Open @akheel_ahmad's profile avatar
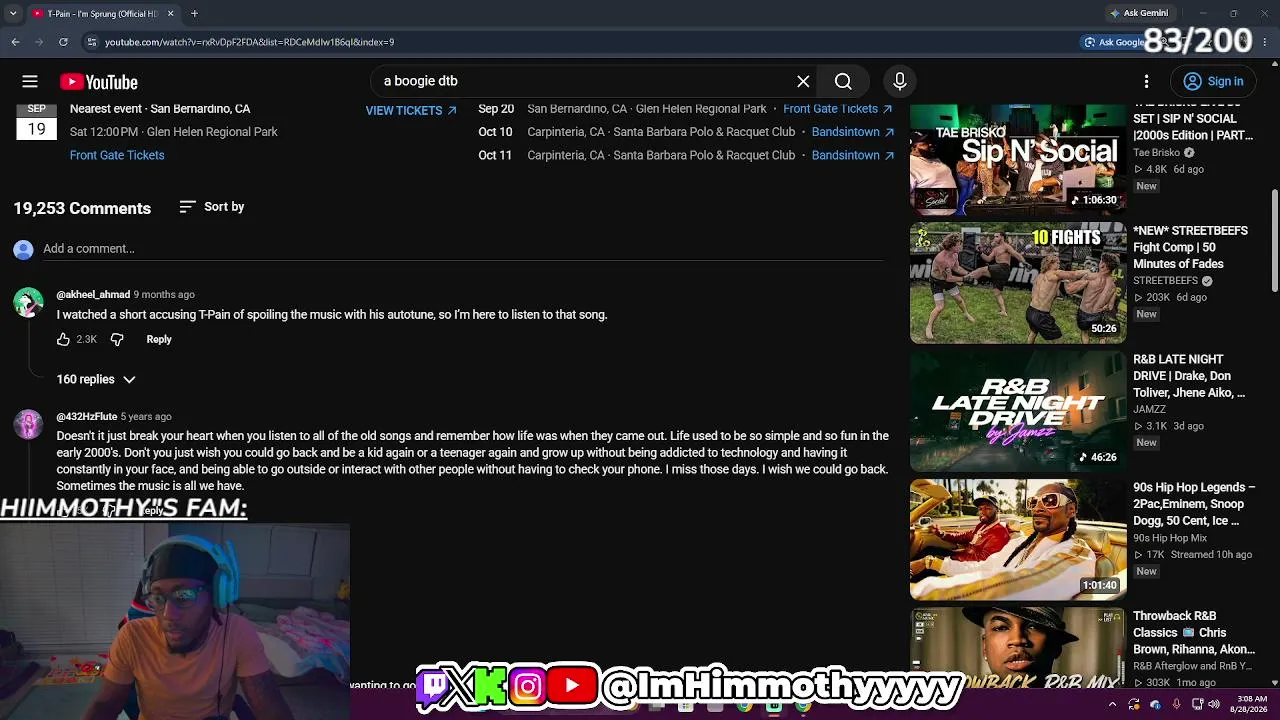Image resolution: width=1280 pixels, height=720 pixels. coord(28,302)
